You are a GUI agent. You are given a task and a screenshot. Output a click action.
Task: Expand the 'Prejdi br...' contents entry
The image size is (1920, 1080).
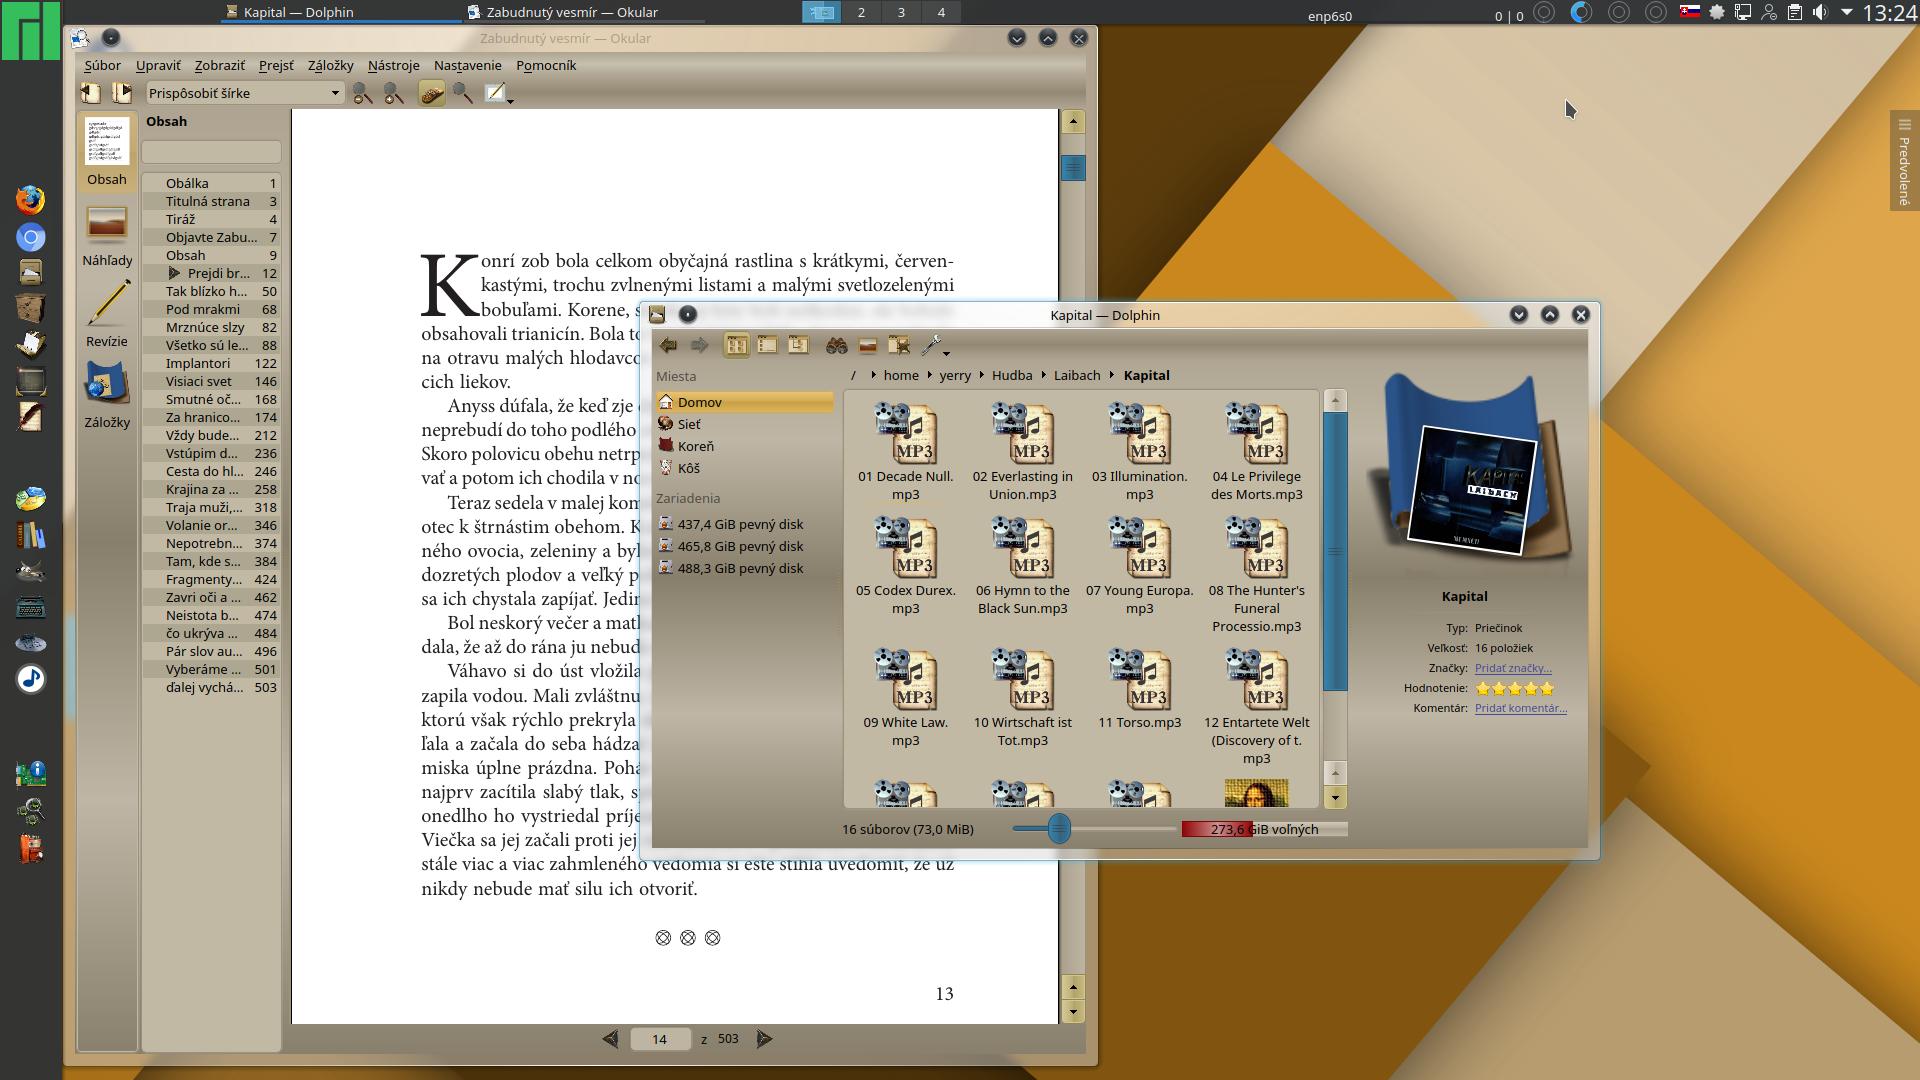[x=174, y=273]
